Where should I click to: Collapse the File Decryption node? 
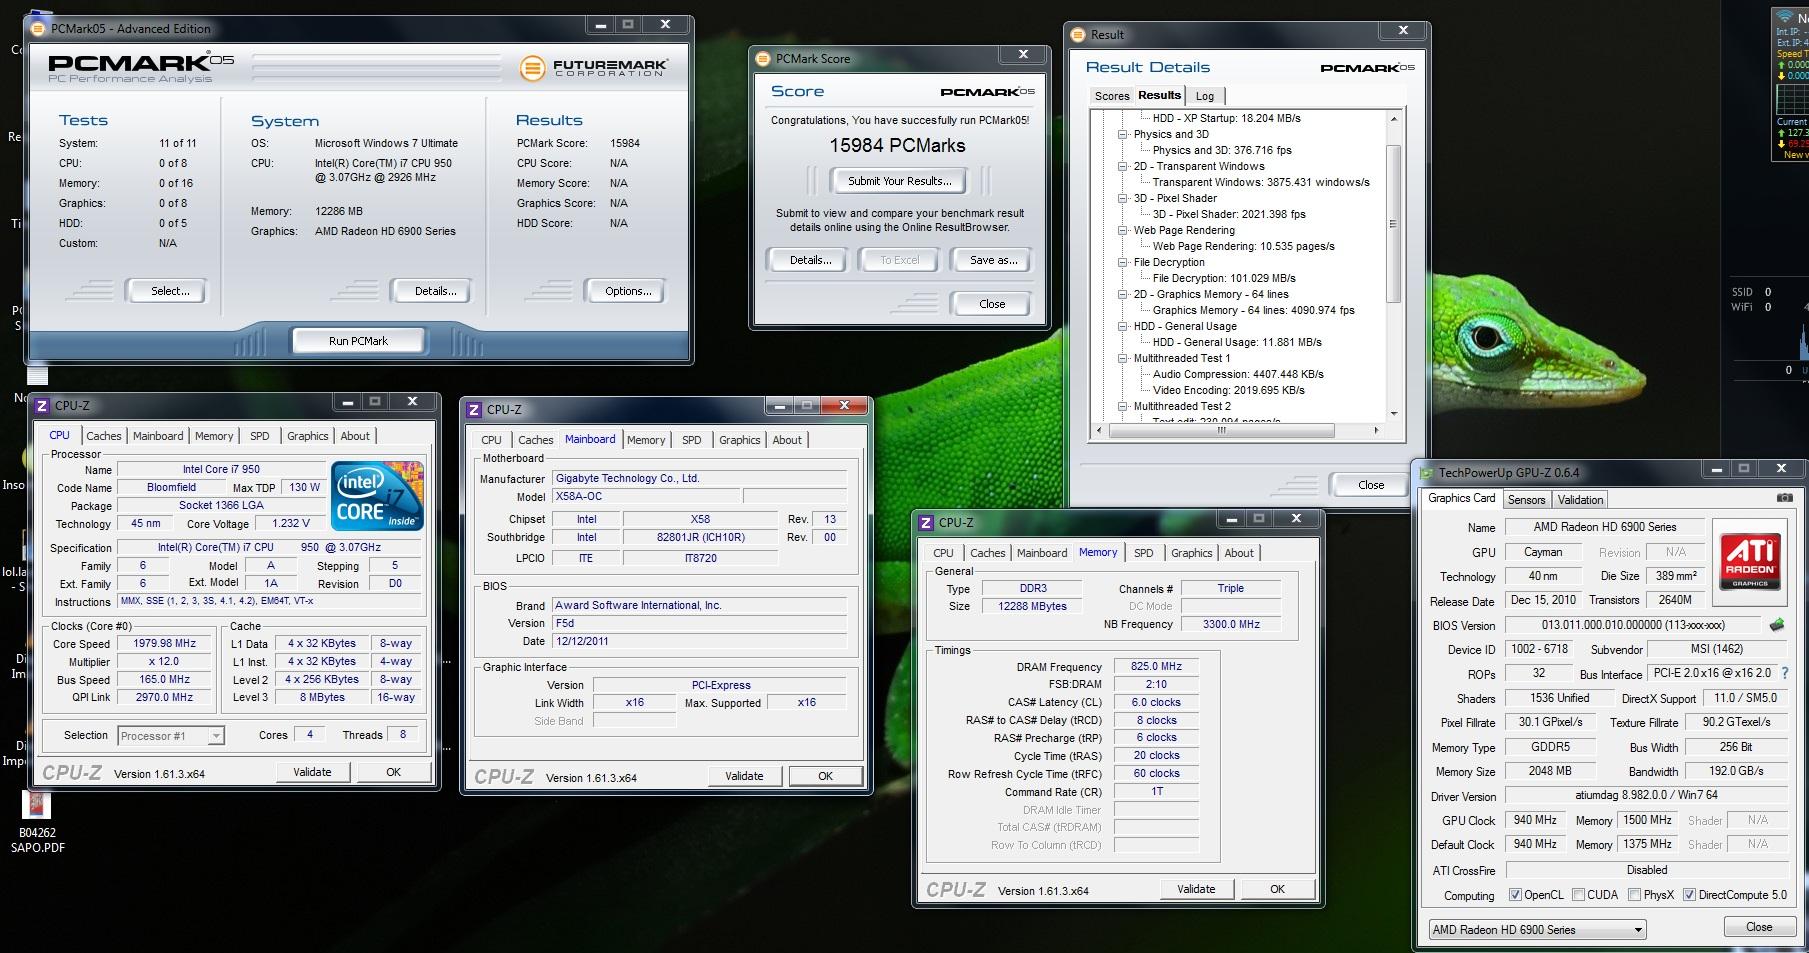1123,262
